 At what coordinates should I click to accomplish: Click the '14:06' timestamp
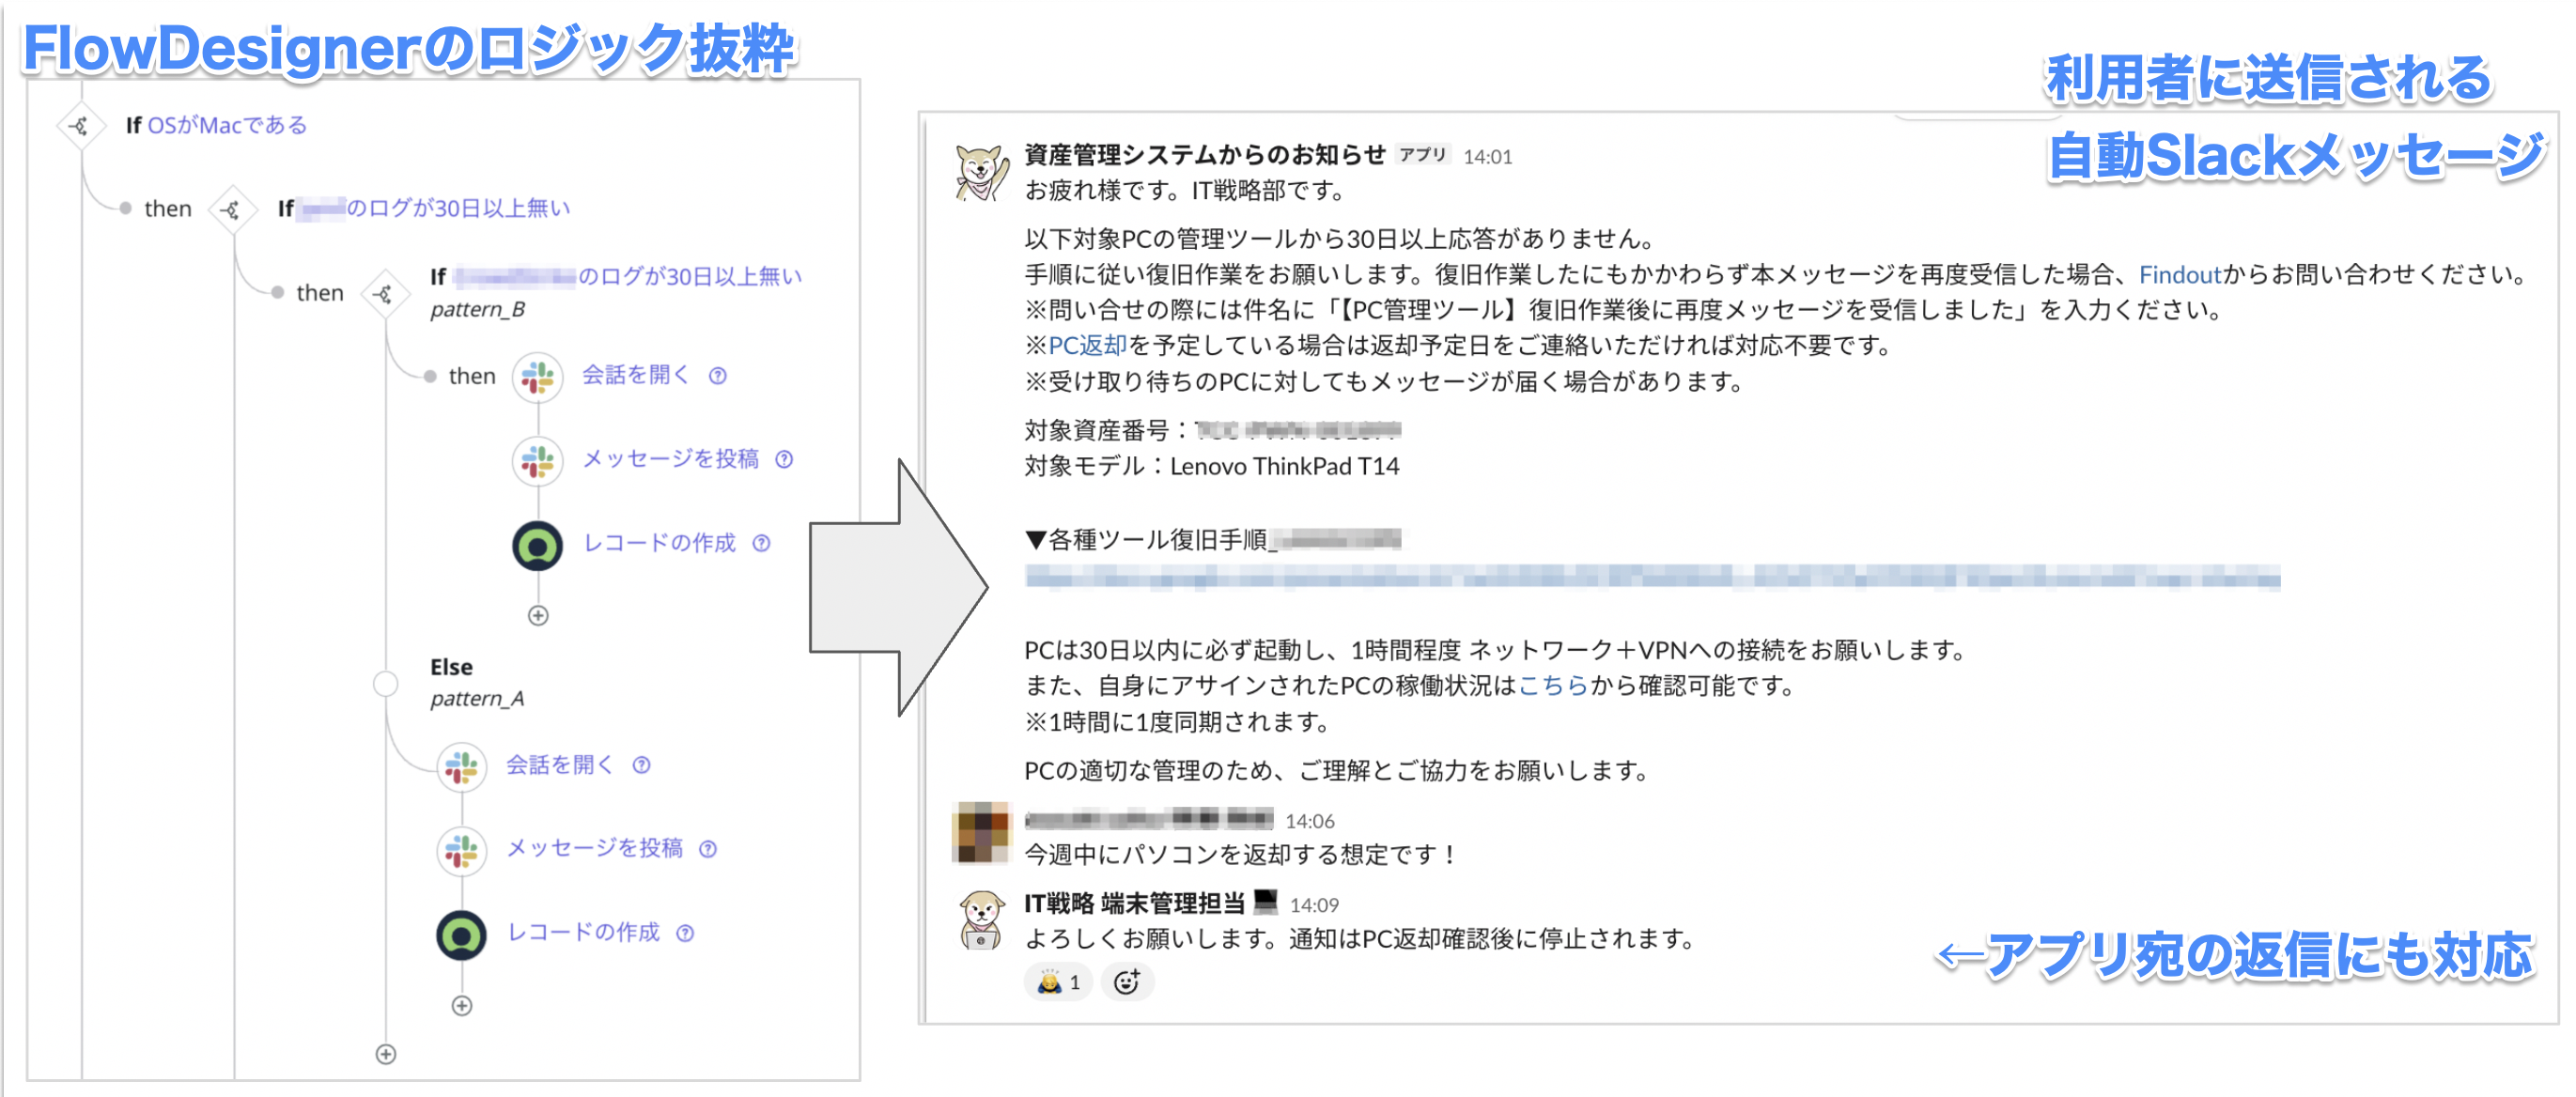click(x=1310, y=822)
